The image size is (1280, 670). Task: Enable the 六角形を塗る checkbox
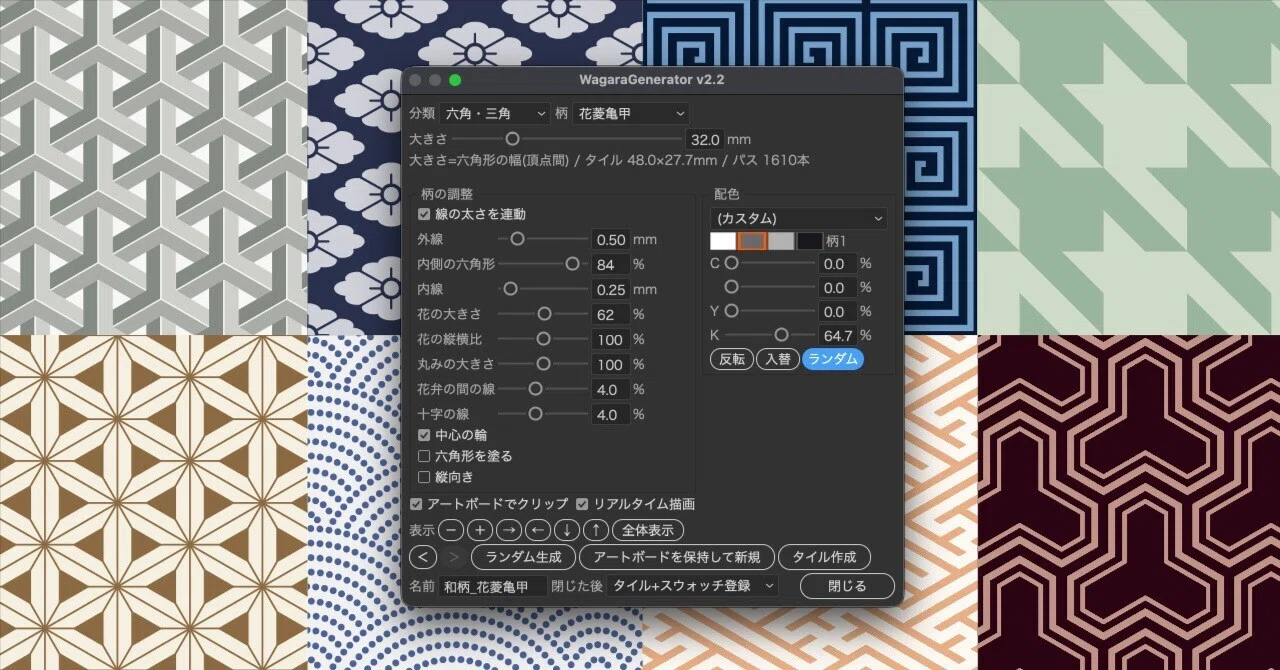[424, 456]
